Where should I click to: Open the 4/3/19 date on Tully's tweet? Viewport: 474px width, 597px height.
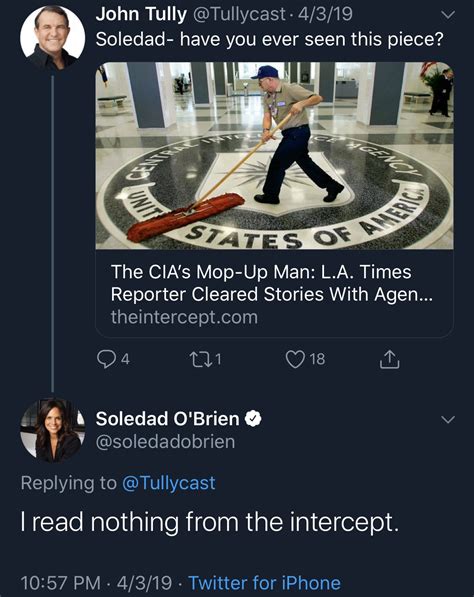pos(325,14)
